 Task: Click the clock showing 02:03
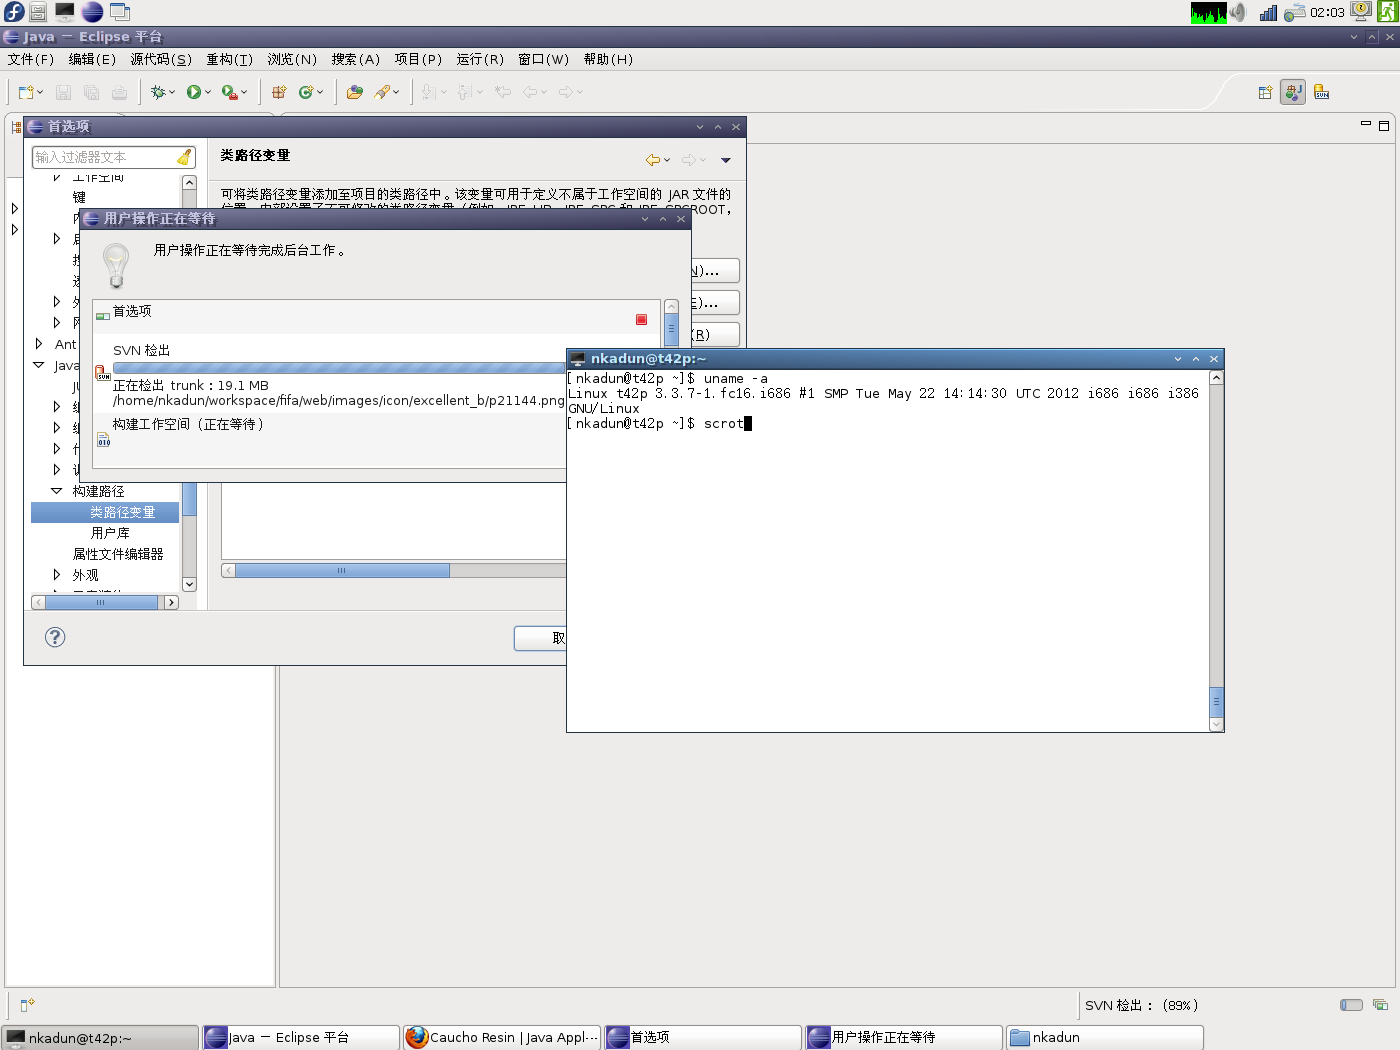pos(1327,12)
